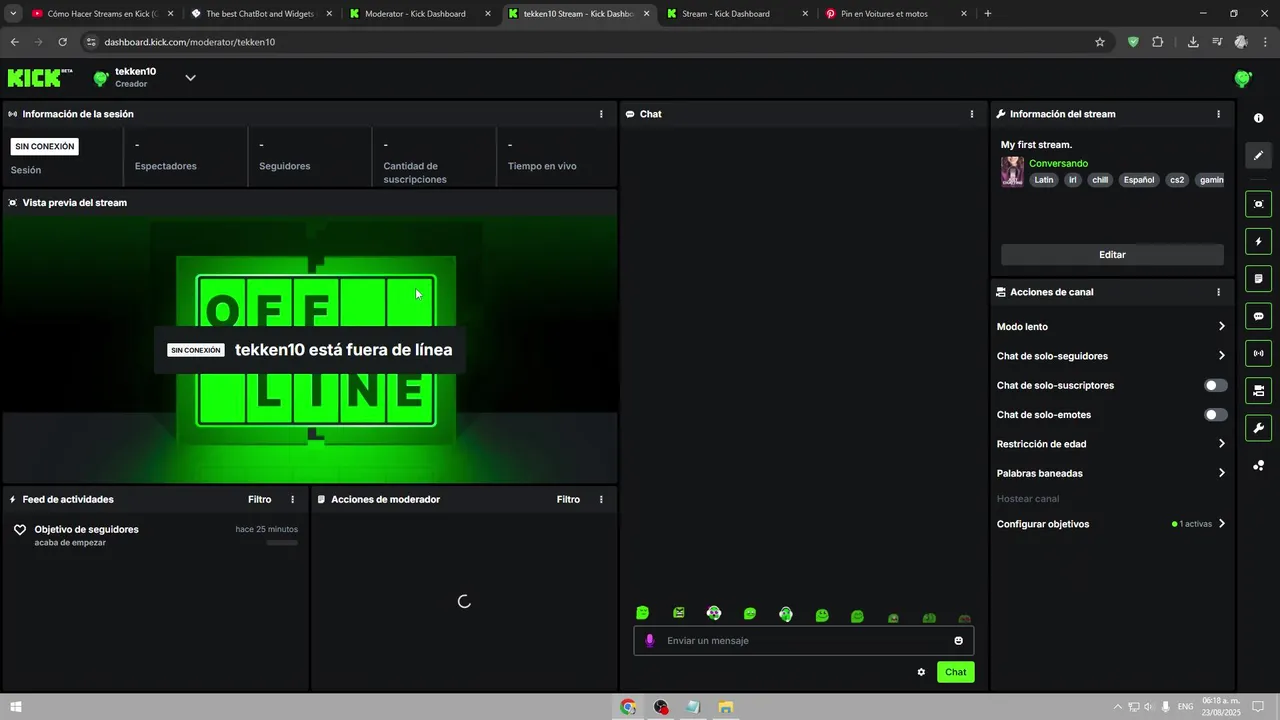Open the screen capture sidebar icon
The width and height of the screenshot is (1280, 720).
point(1258,204)
